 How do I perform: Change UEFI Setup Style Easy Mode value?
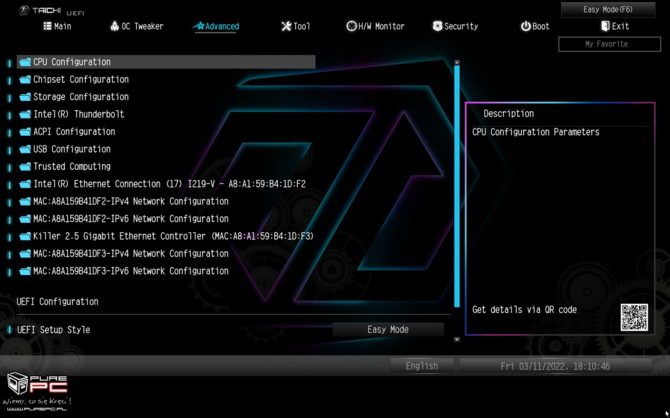(x=388, y=330)
